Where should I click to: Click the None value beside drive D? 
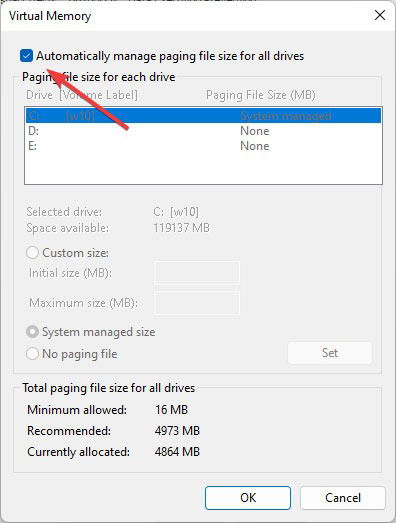(255, 131)
